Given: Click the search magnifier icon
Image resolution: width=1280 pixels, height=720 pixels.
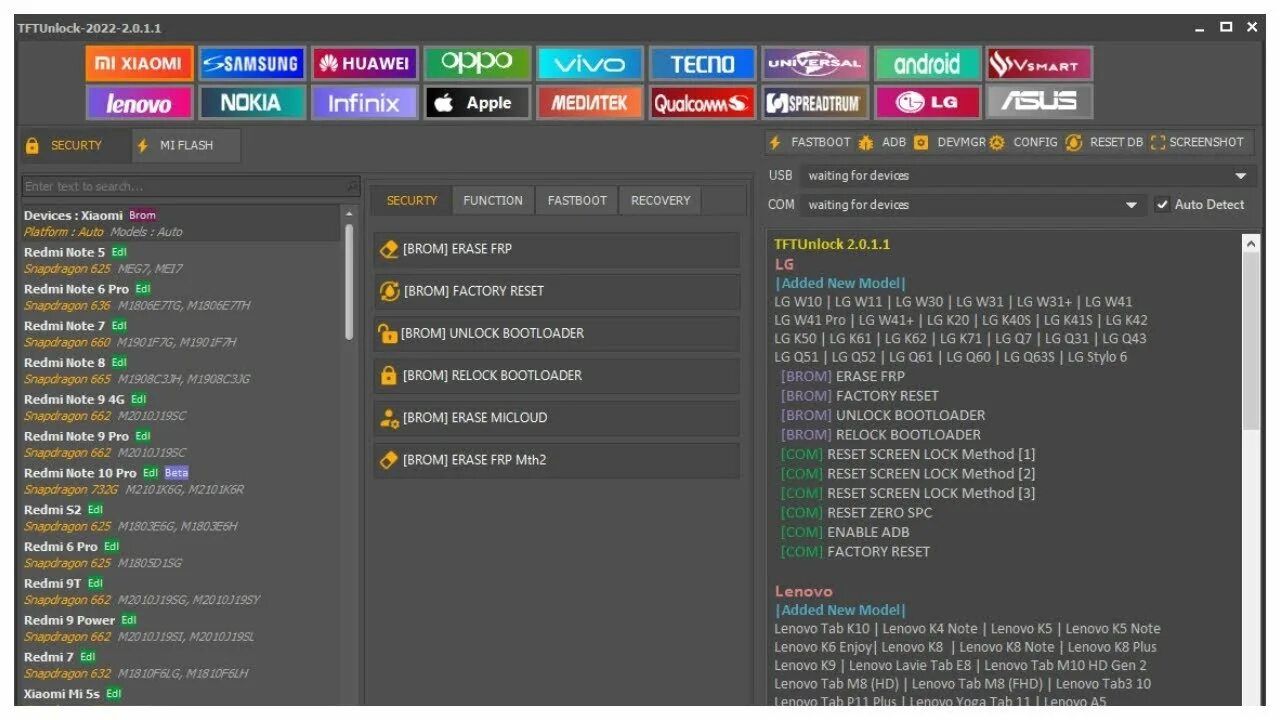Looking at the screenshot, I should coord(351,186).
